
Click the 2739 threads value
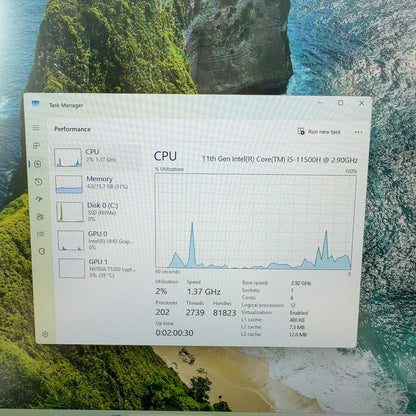click(195, 313)
